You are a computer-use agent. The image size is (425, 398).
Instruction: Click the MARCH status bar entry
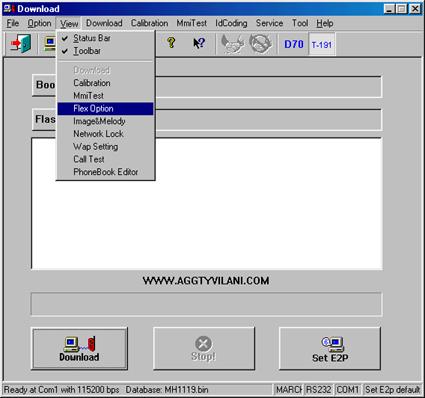(x=289, y=389)
